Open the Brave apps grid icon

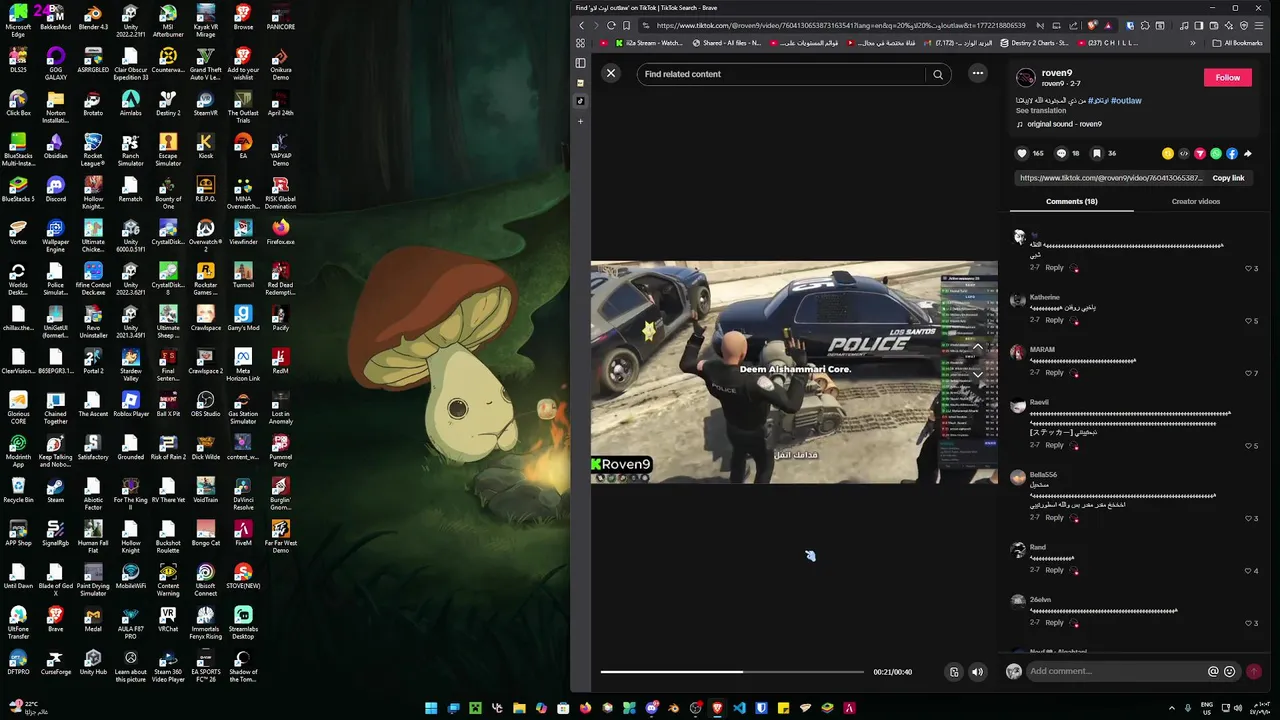pos(580,43)
